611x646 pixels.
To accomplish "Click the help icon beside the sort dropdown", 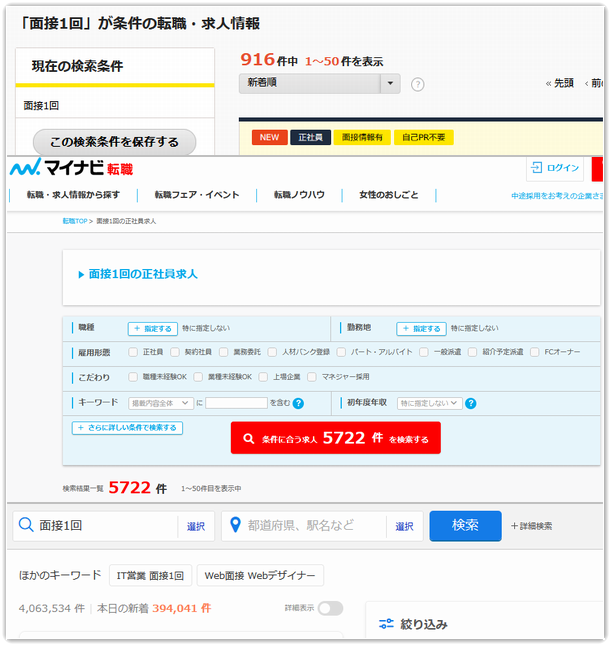I will [x=418, y=85].
